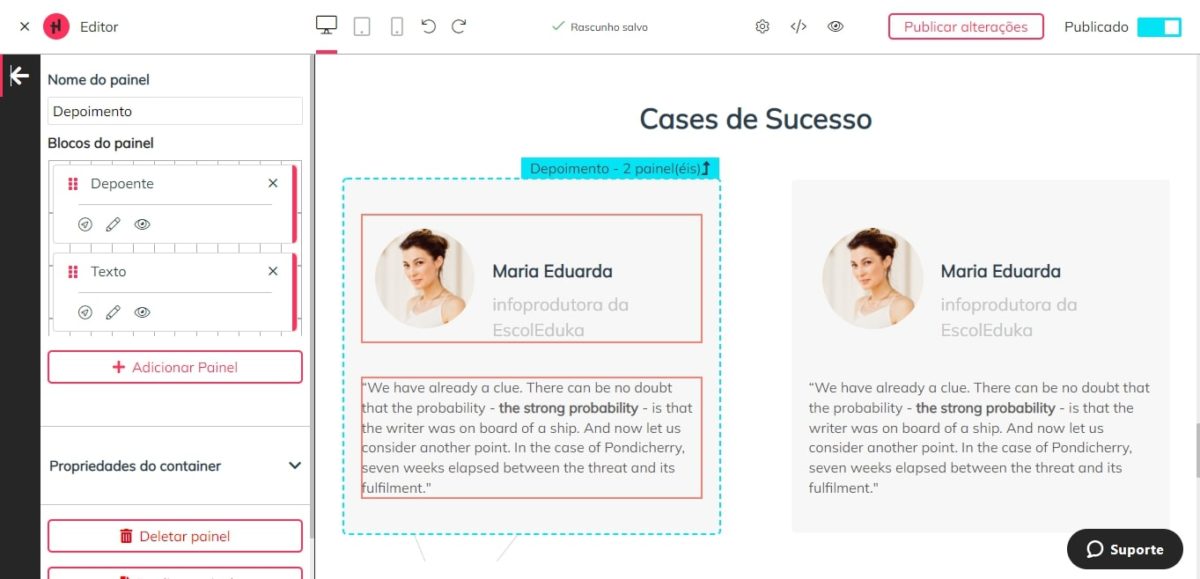Screen dimensions: 1200x579
Task: Remove the Texto block
Action: point(273,272)
